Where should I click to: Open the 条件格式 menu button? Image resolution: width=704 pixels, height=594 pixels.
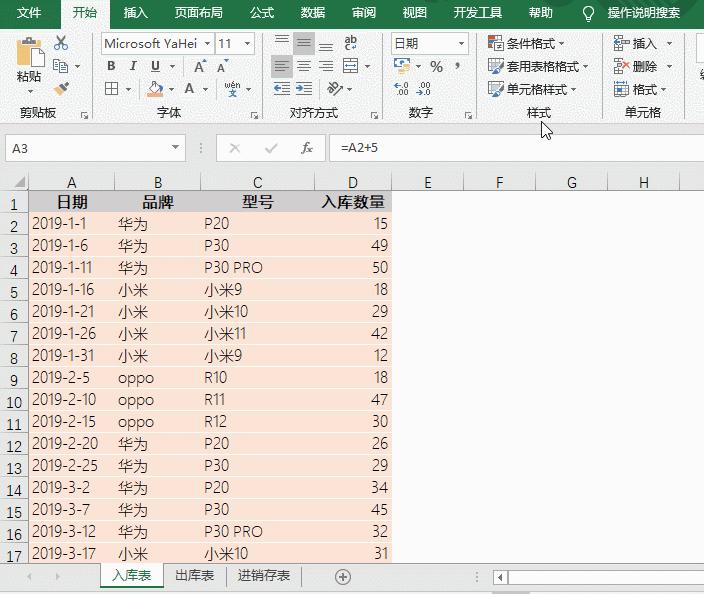pyautogui.click(x=526, y=44)
